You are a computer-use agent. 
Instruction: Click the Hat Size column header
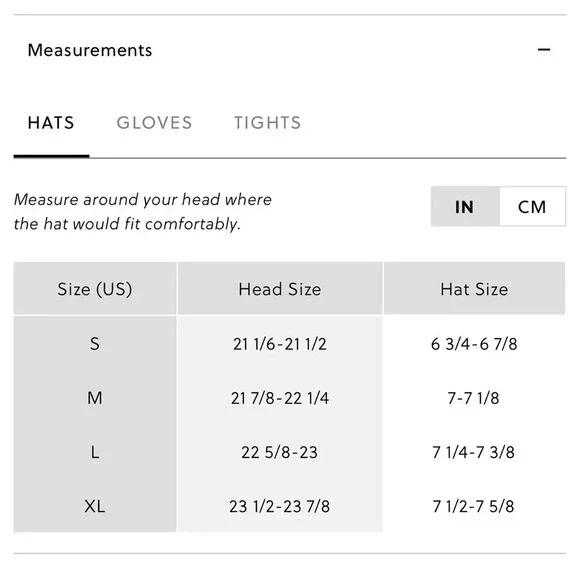click(x=474, y=289)
